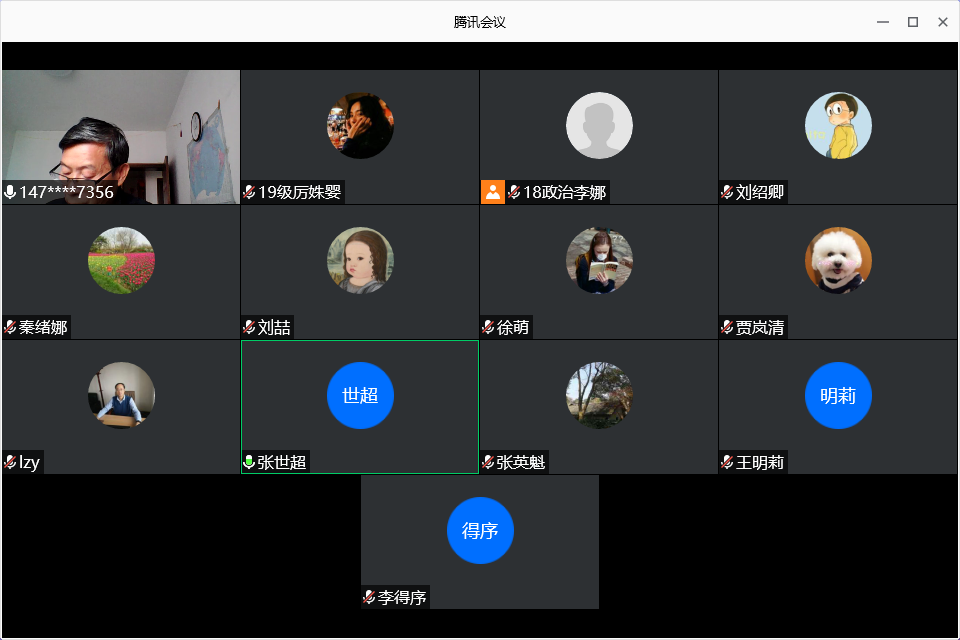Click the name label 张英魁
Viewport: 960px width, 640px height.
[x=521, y=462]
